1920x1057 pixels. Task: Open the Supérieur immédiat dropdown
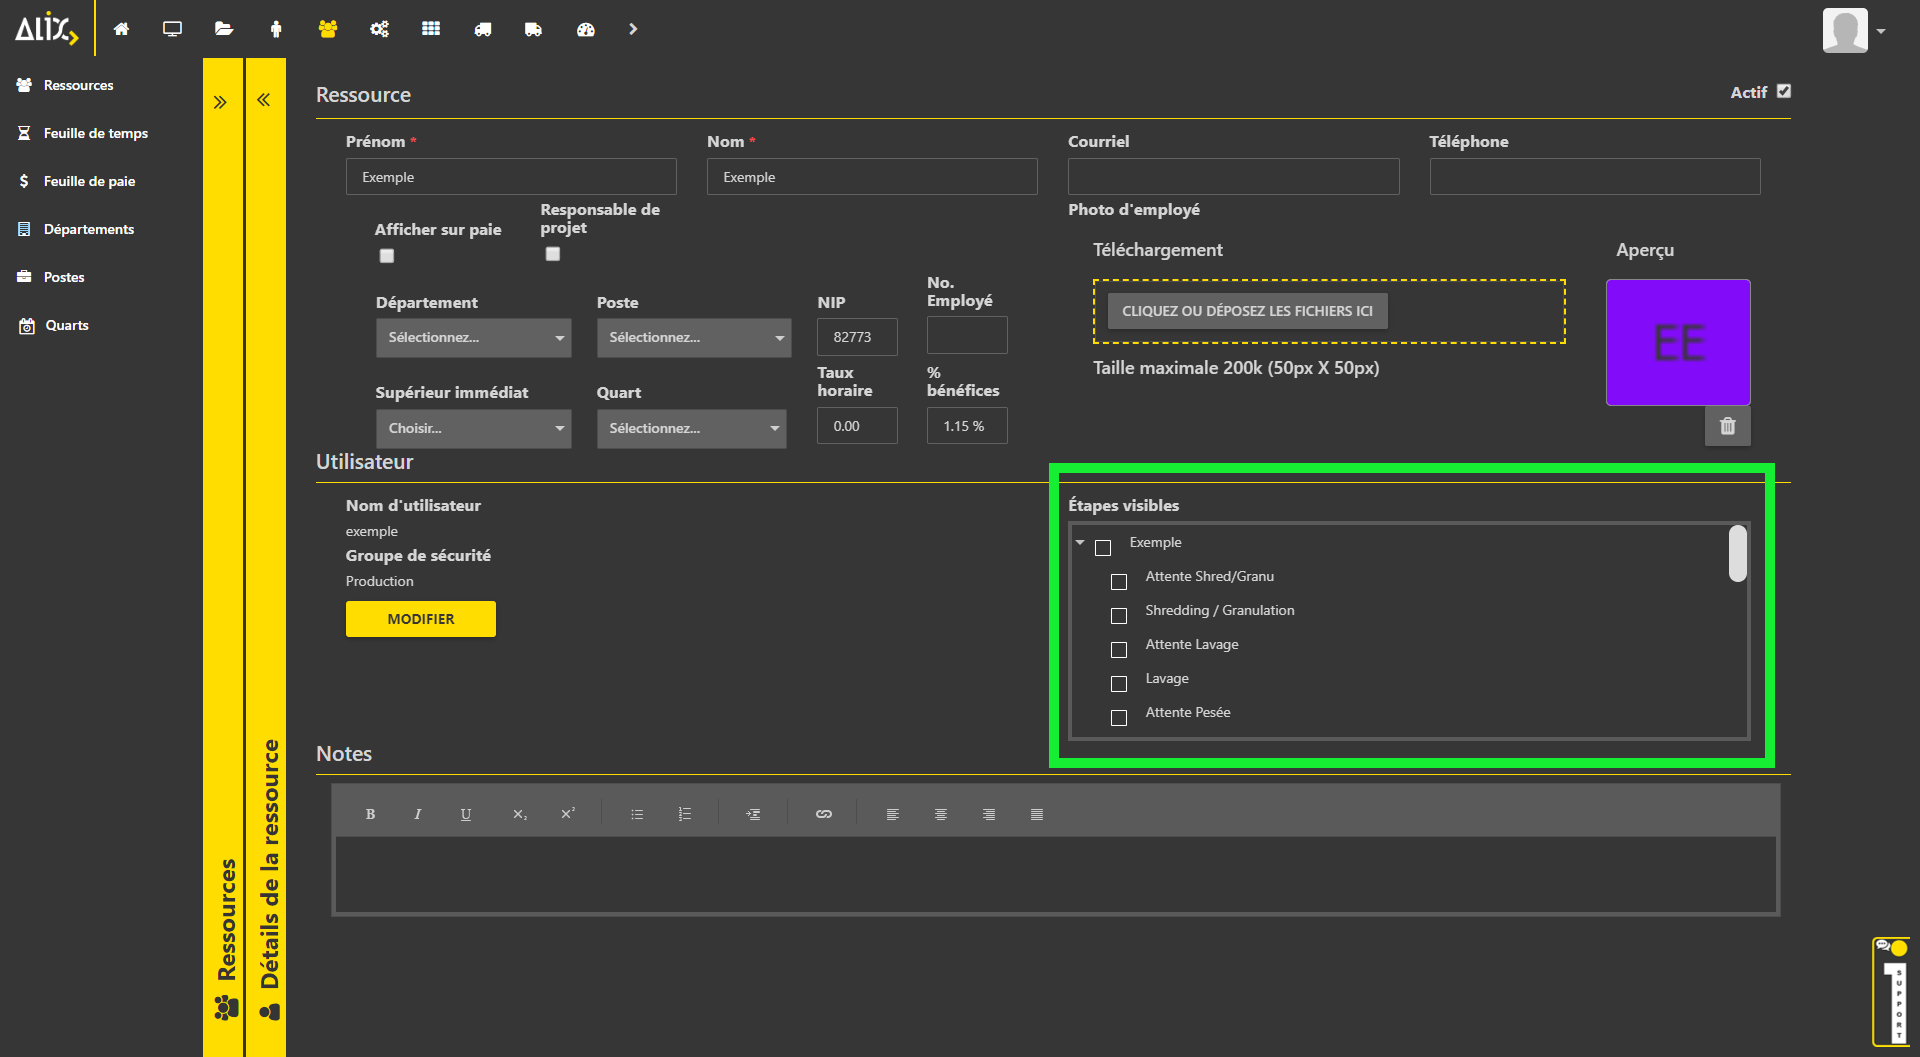coord(473,428)
